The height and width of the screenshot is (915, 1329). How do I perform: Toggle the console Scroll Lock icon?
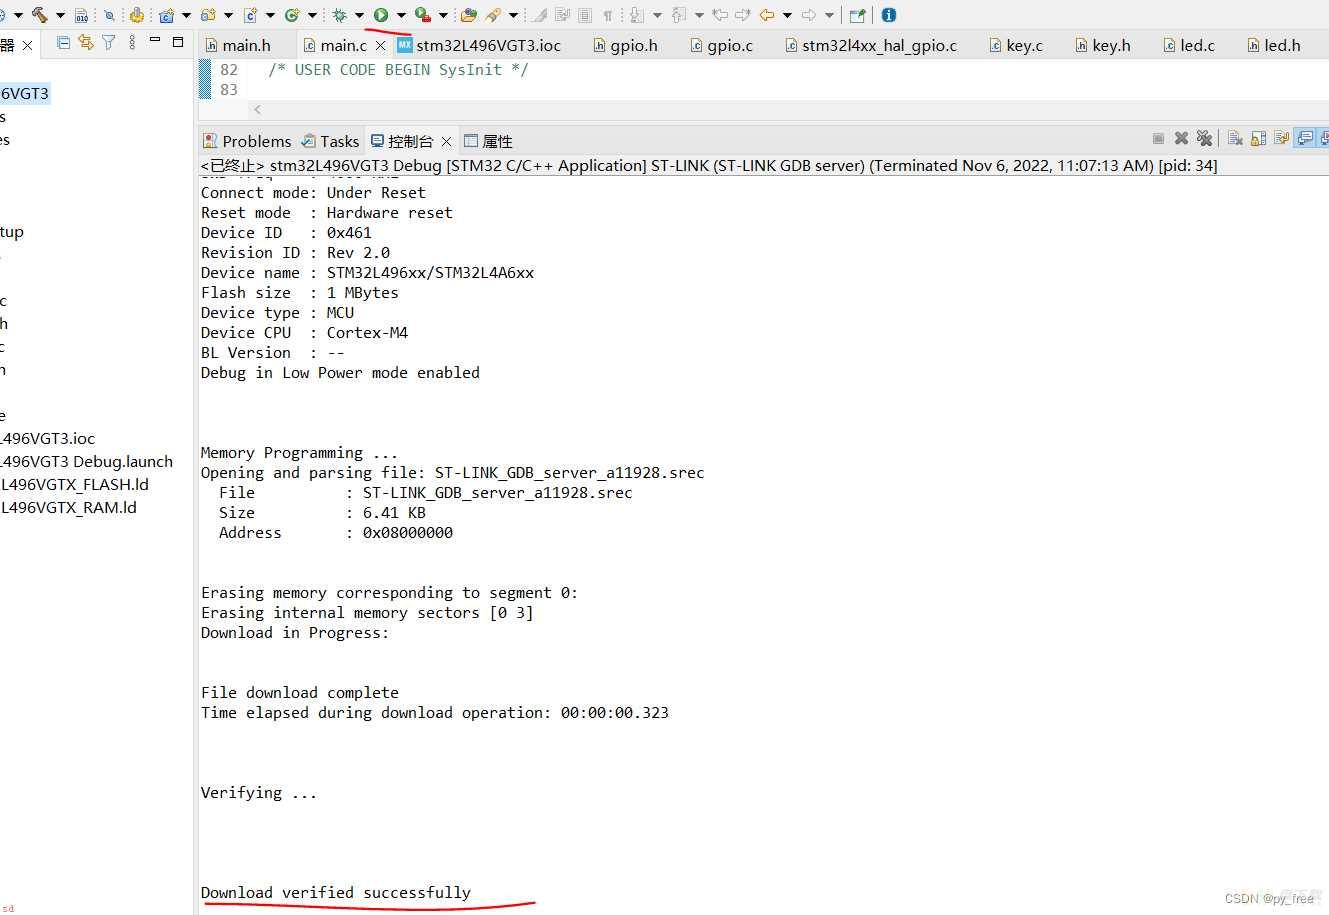(1258, 139)
